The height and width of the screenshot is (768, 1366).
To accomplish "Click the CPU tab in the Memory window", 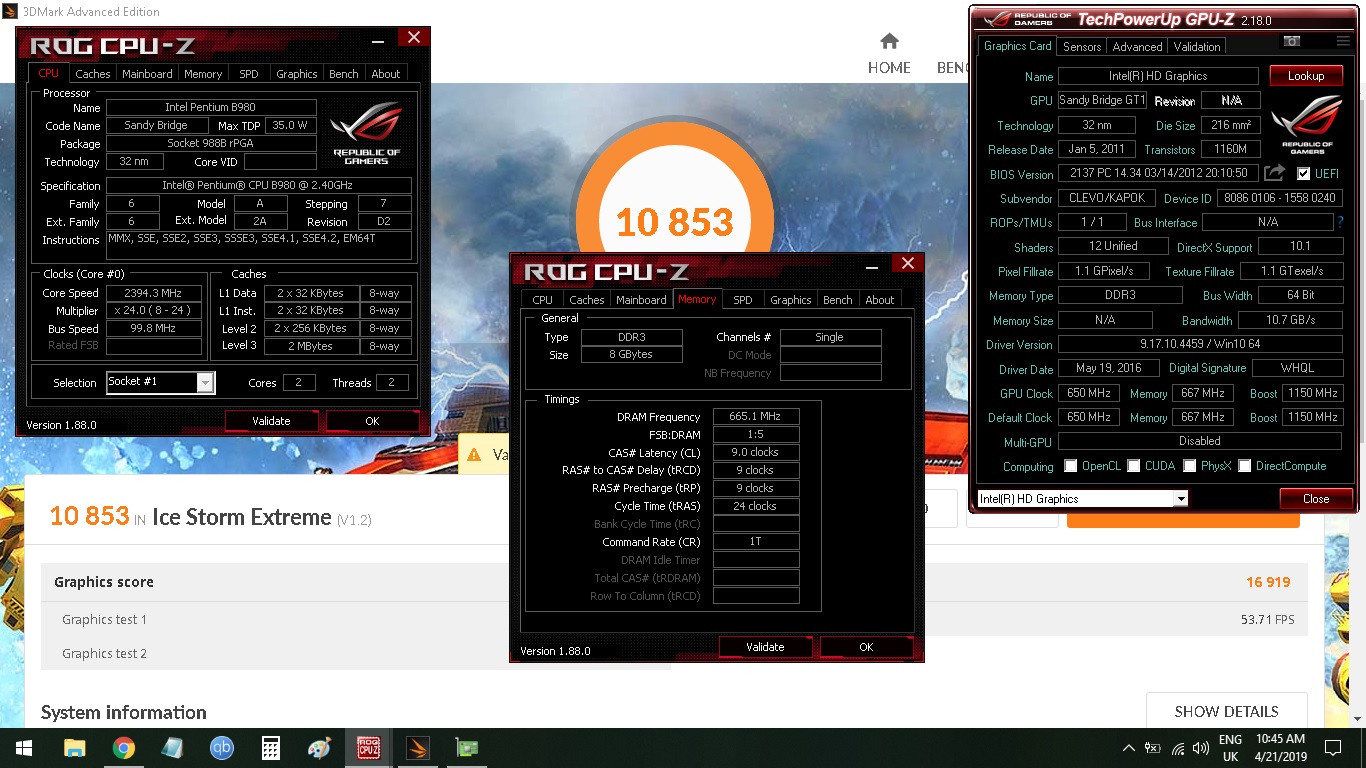I will point(543,299).
